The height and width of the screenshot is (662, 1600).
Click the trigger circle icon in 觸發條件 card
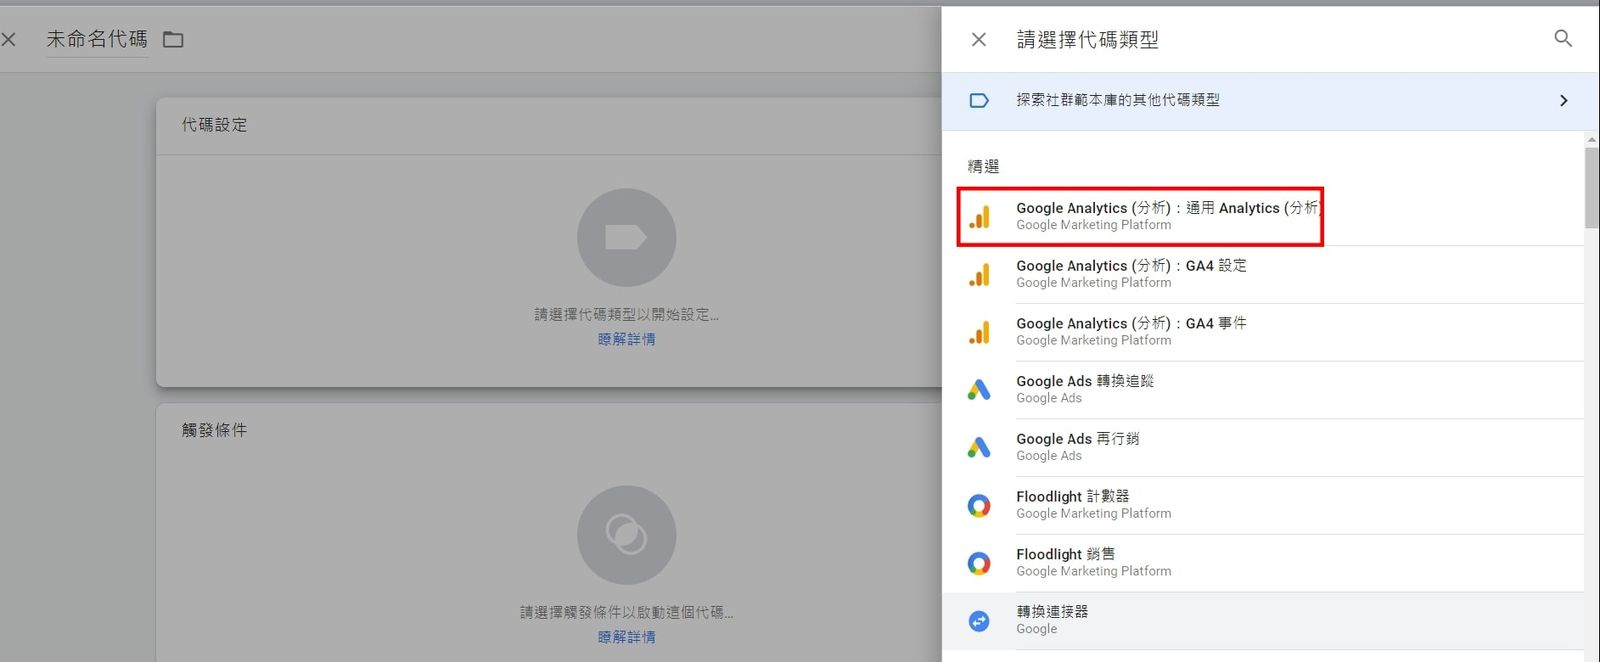626,535
